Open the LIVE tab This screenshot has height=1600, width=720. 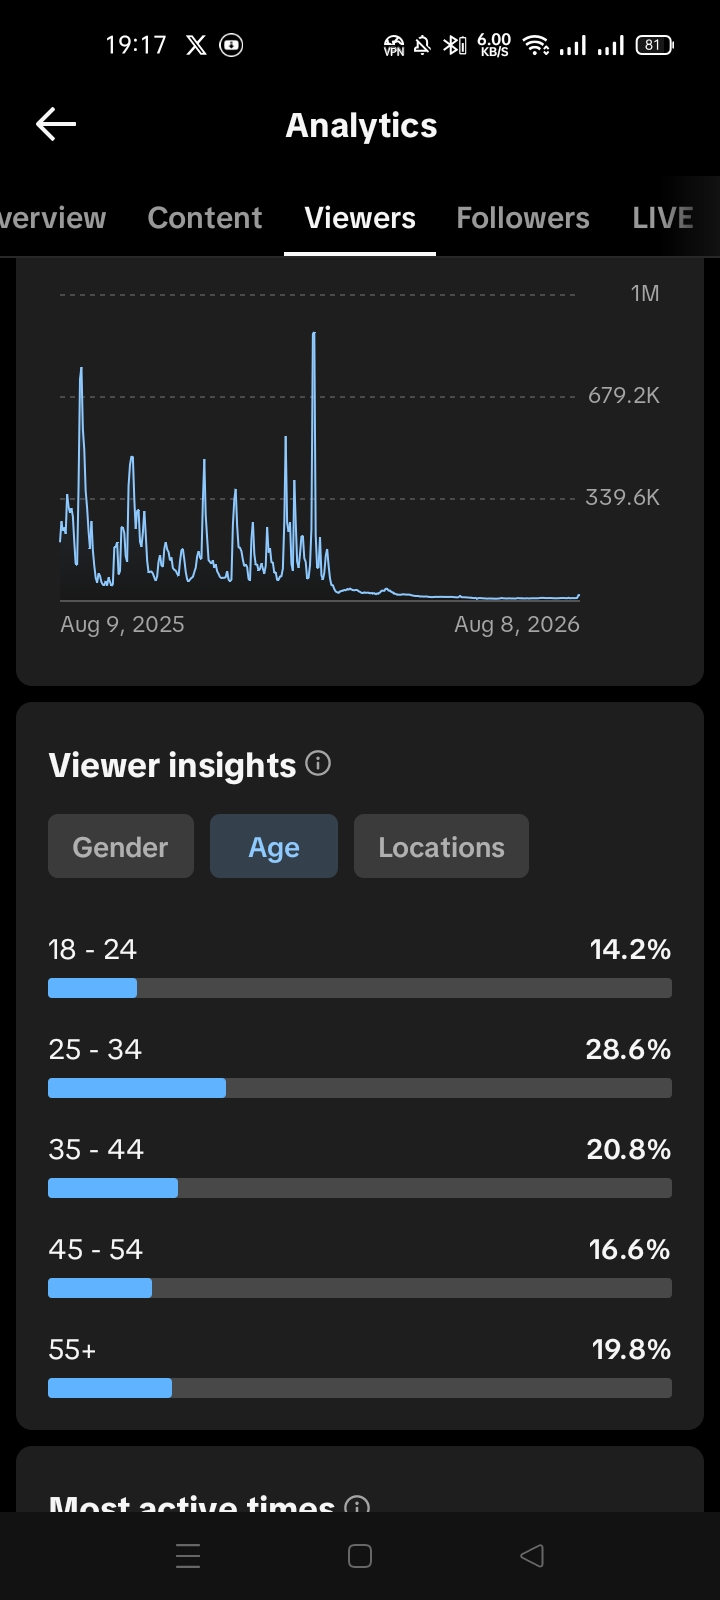[x=663, y=218]
